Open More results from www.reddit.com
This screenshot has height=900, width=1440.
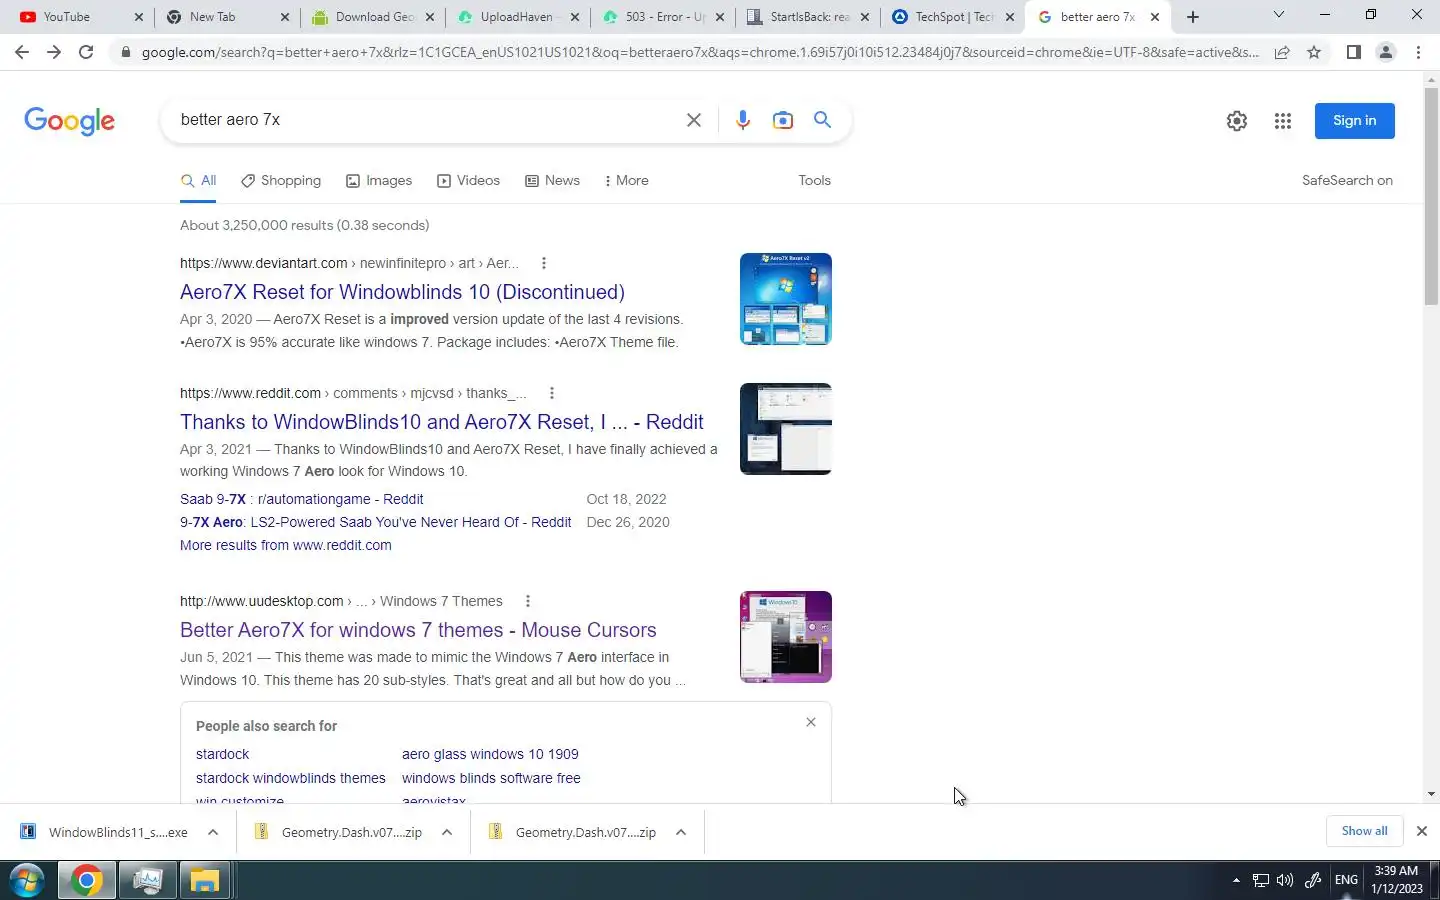coord(286,545)
